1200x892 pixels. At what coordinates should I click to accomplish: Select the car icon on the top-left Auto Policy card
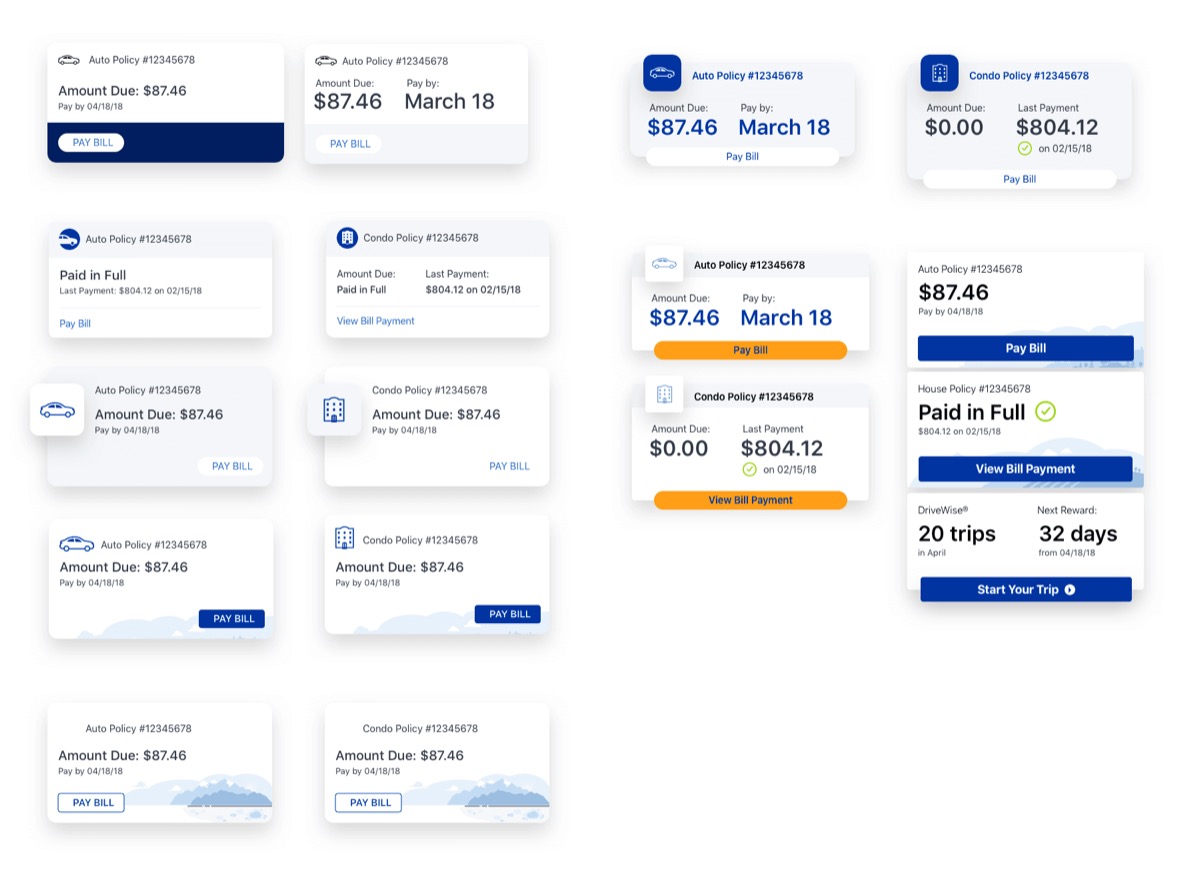pyautogui.click(x=68, y=60)
